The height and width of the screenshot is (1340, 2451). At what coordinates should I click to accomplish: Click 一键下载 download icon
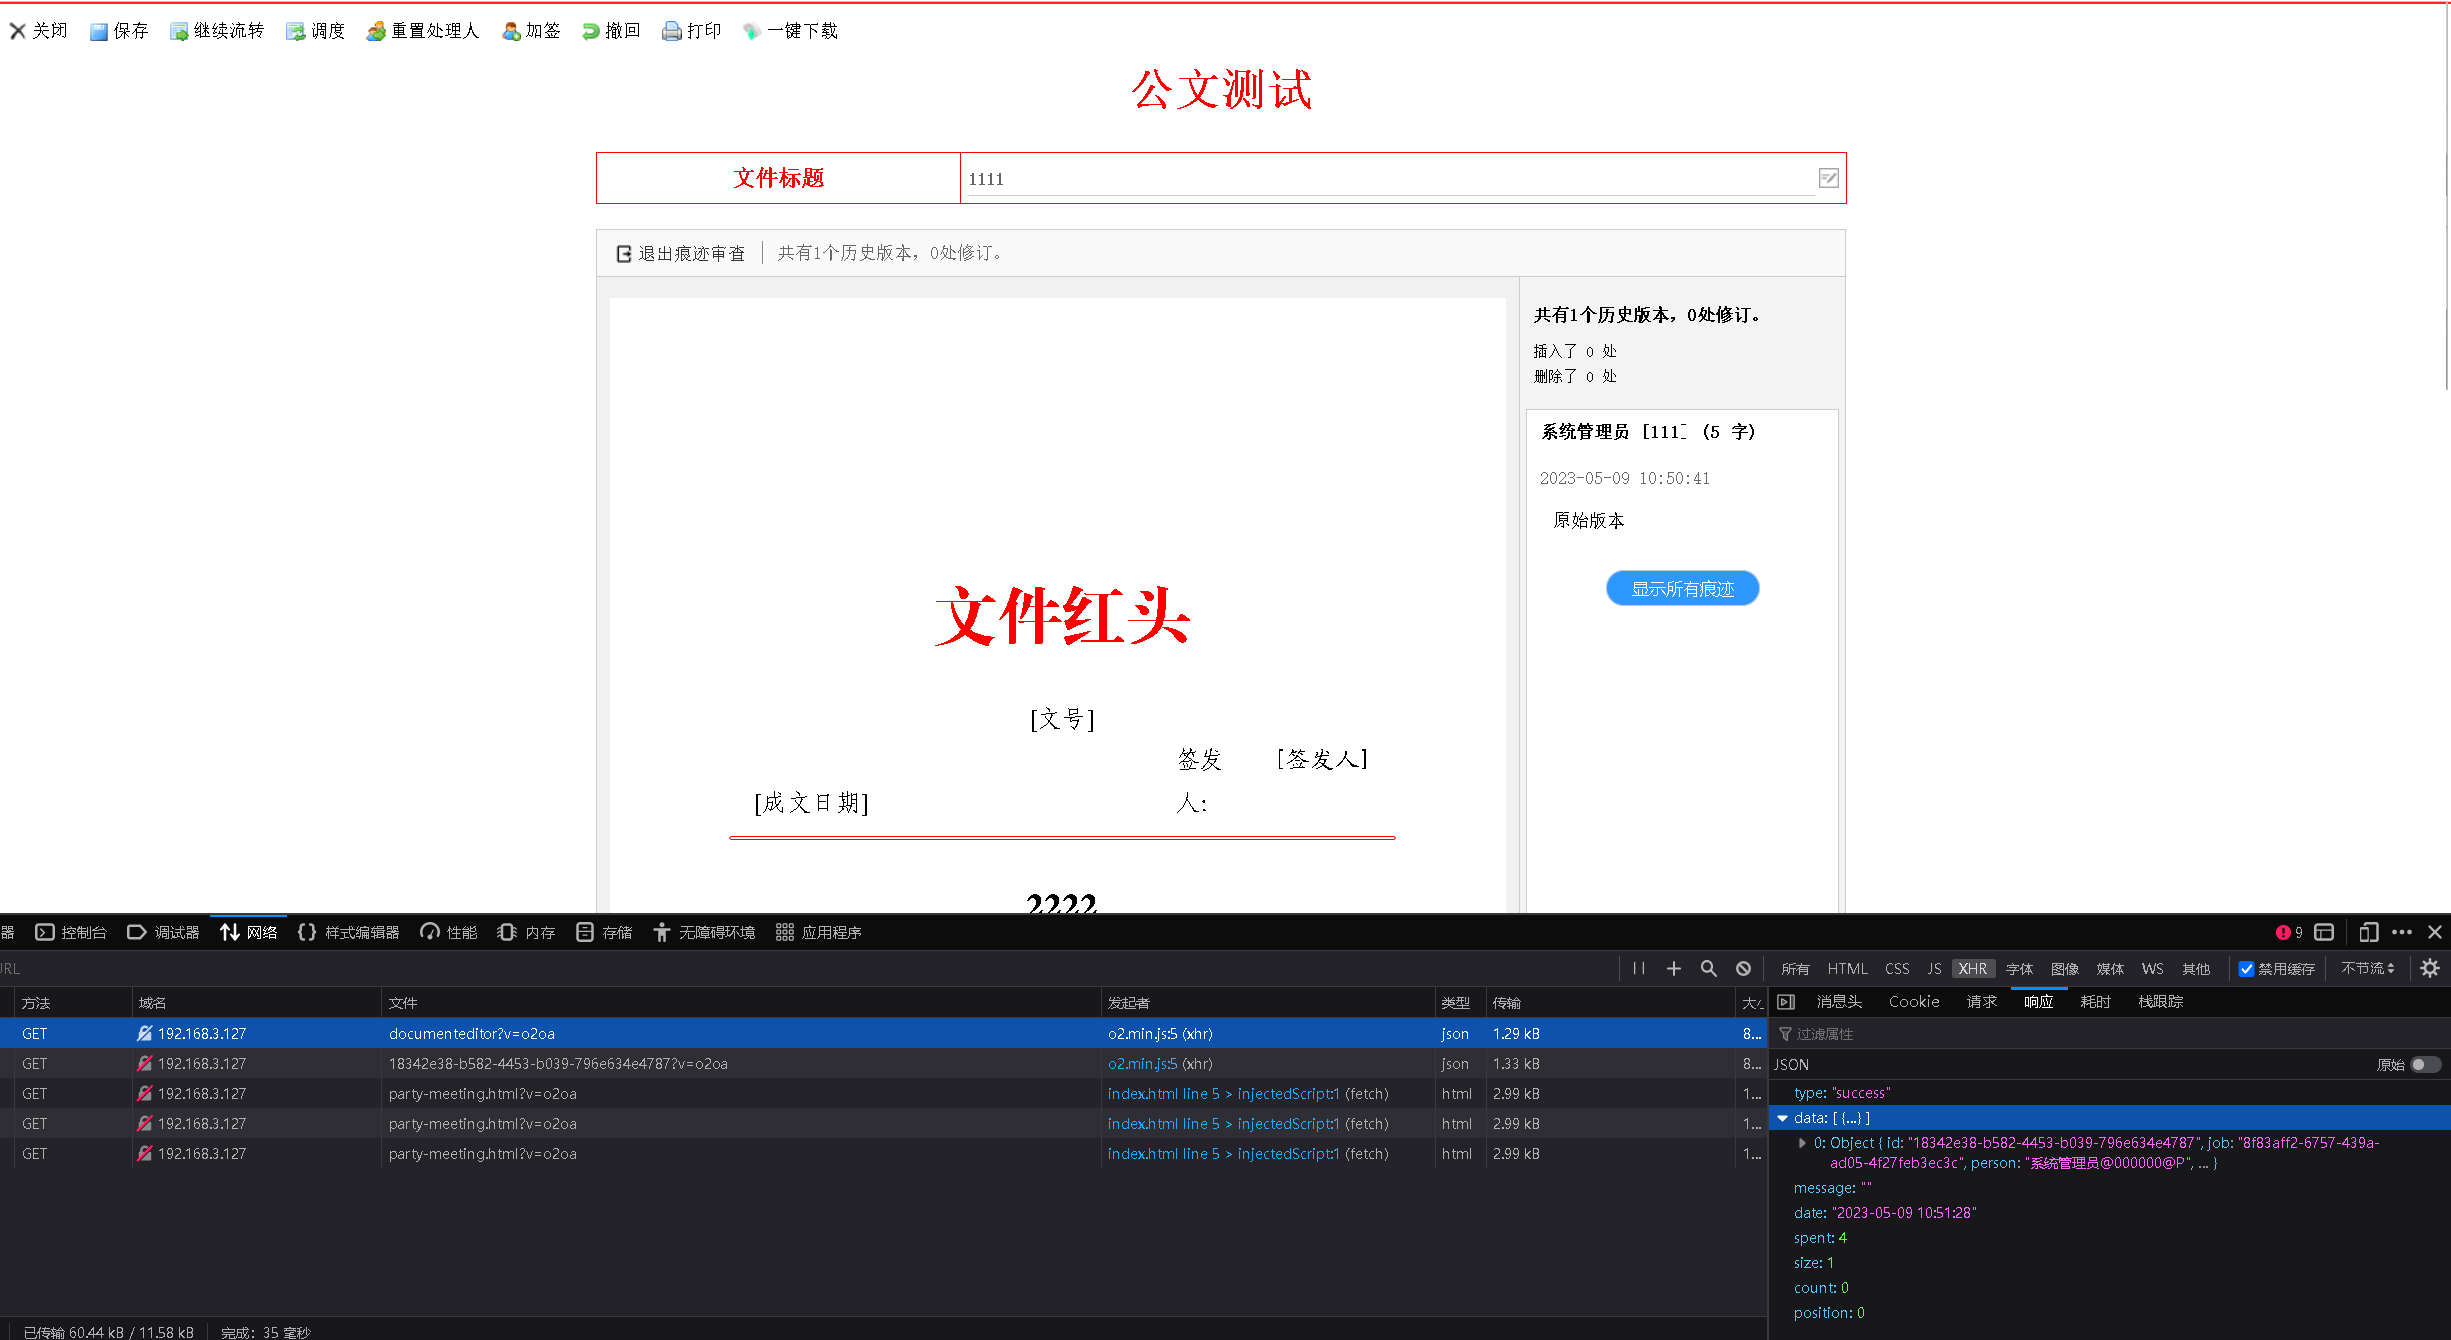point(752,32)
